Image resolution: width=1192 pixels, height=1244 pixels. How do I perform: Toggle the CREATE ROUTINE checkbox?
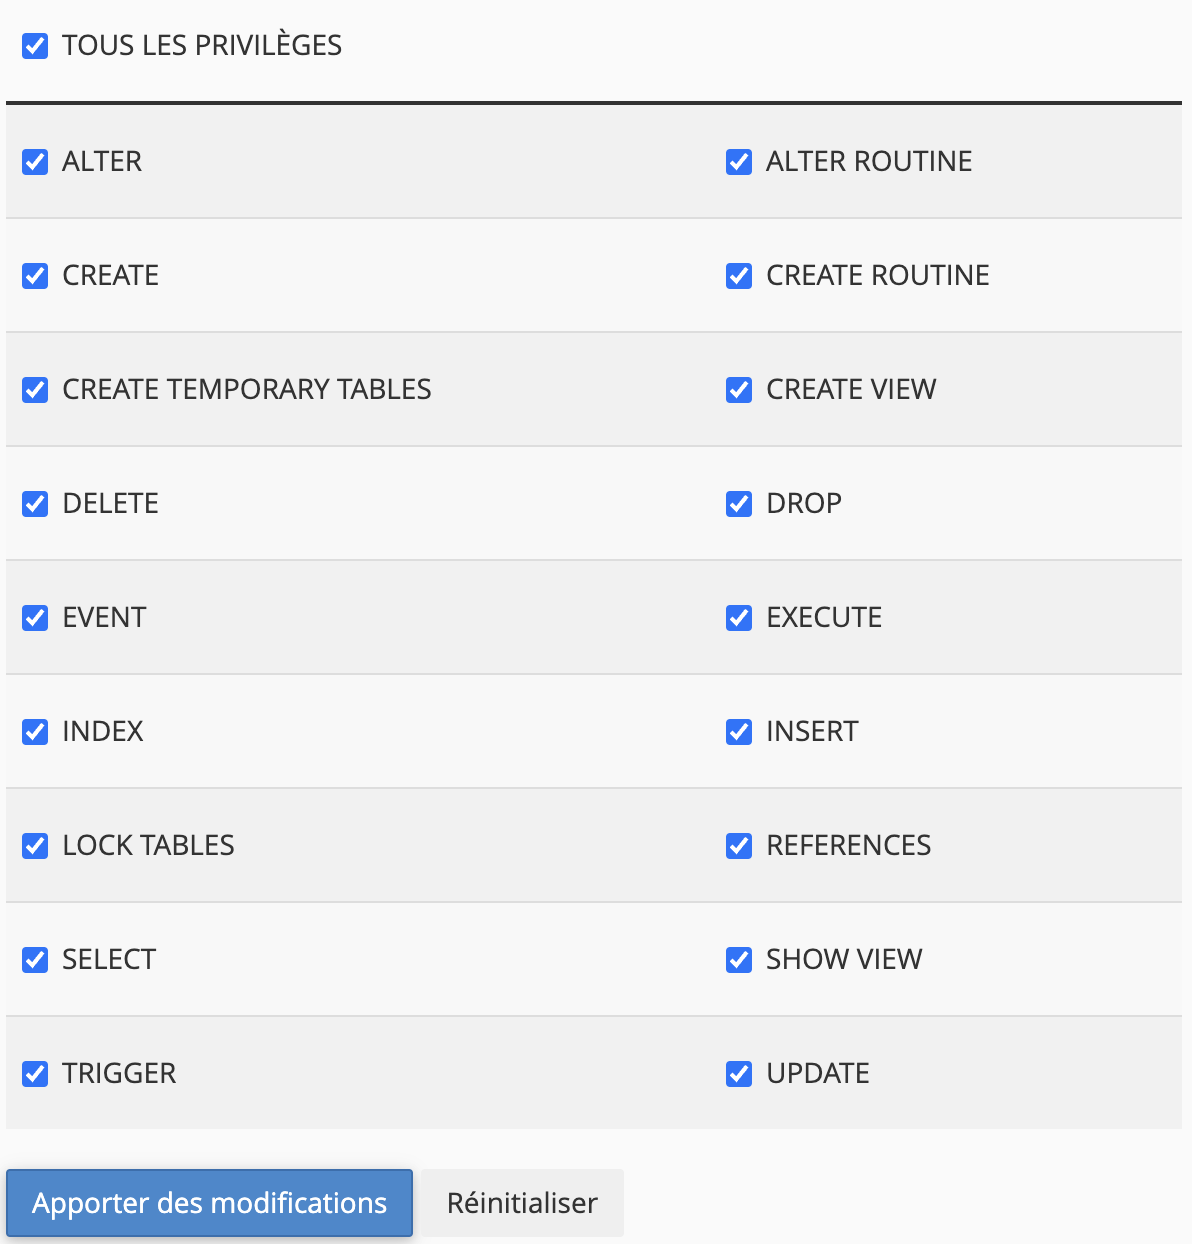pos(739,276)
